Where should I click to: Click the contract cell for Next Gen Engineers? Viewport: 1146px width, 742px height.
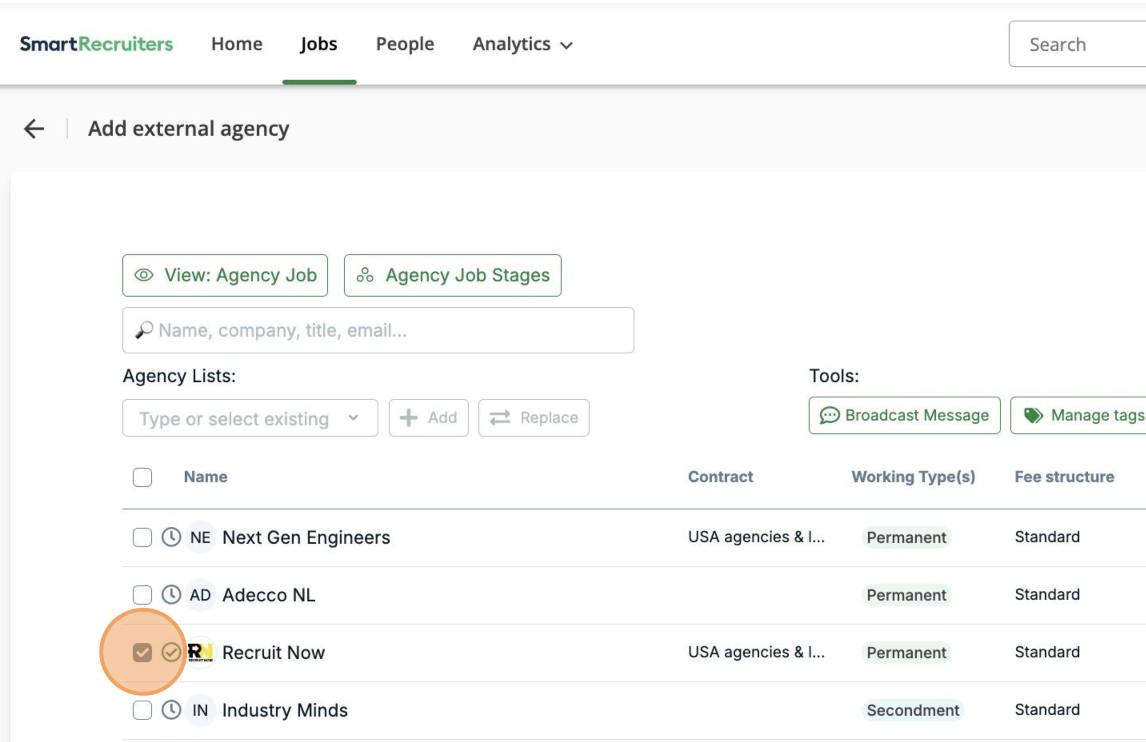756,537
